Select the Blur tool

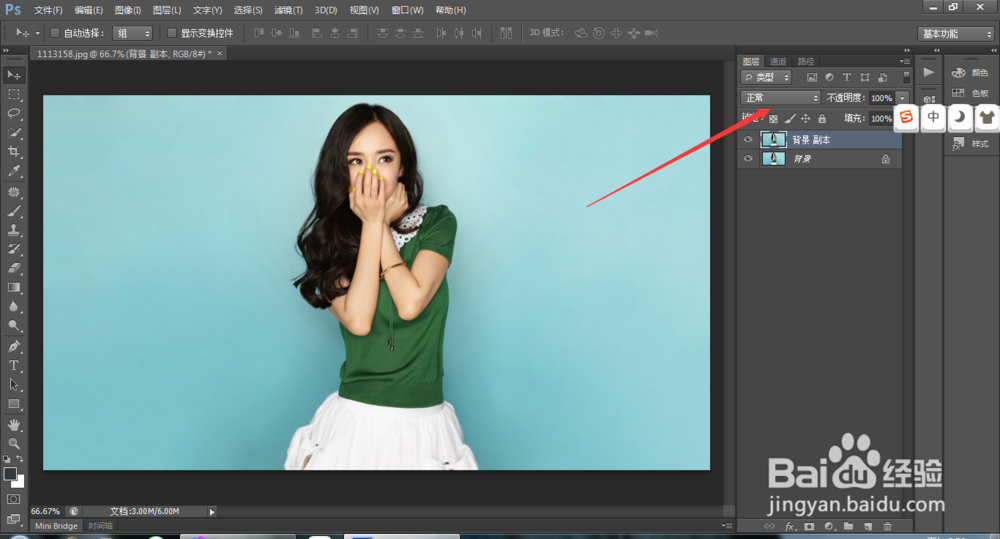[13, 307]
